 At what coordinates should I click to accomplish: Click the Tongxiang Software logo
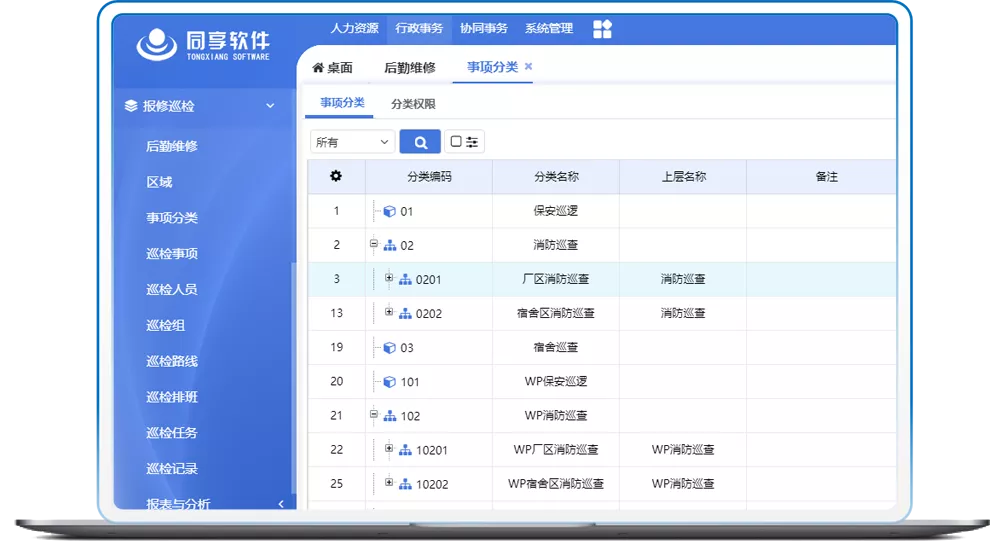tap(203, 45)
